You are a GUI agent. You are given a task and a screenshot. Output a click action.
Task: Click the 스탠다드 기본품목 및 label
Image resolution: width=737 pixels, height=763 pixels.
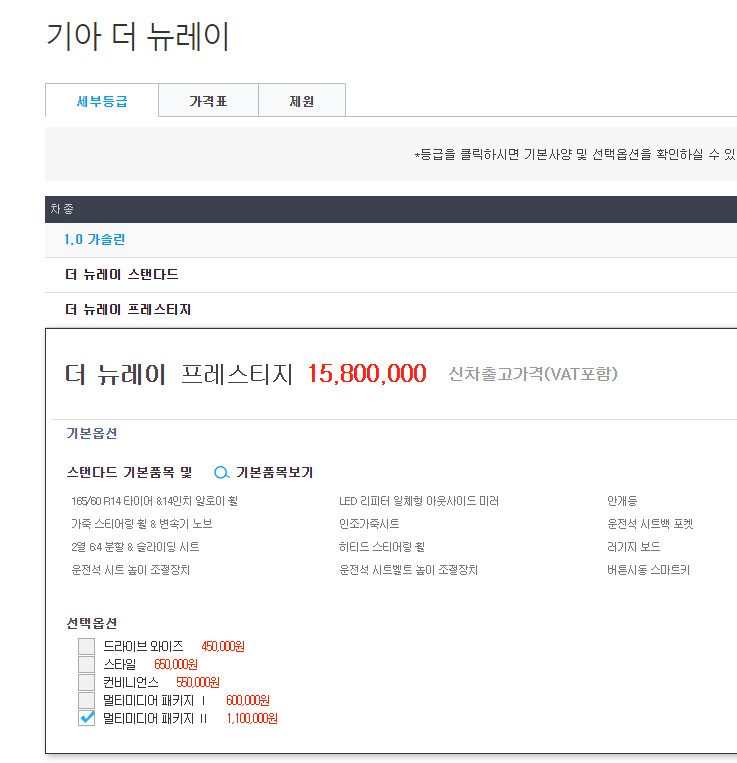[129, 472]
